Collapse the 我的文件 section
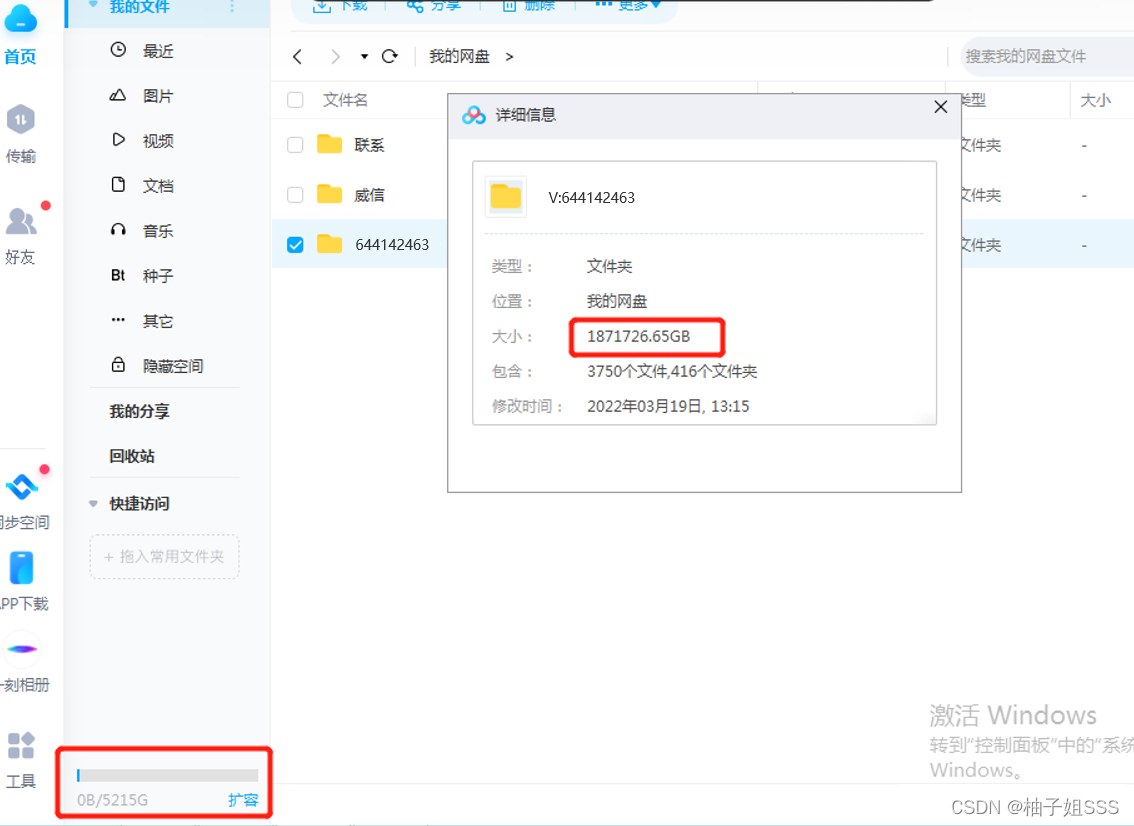This screenshot has height=826, width=1134. (93, 4)
